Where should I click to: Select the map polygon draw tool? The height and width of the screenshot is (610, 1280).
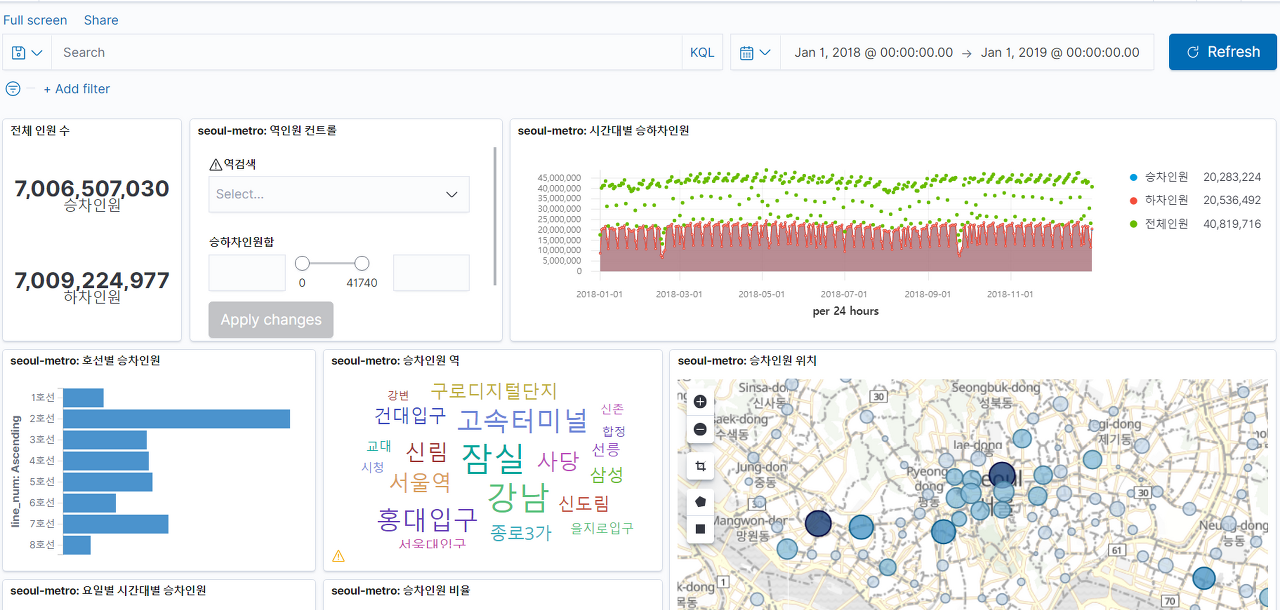pos(700,501)
